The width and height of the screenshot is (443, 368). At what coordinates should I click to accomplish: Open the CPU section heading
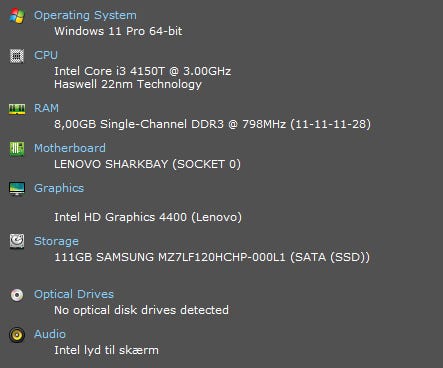(x=46, y=55)
